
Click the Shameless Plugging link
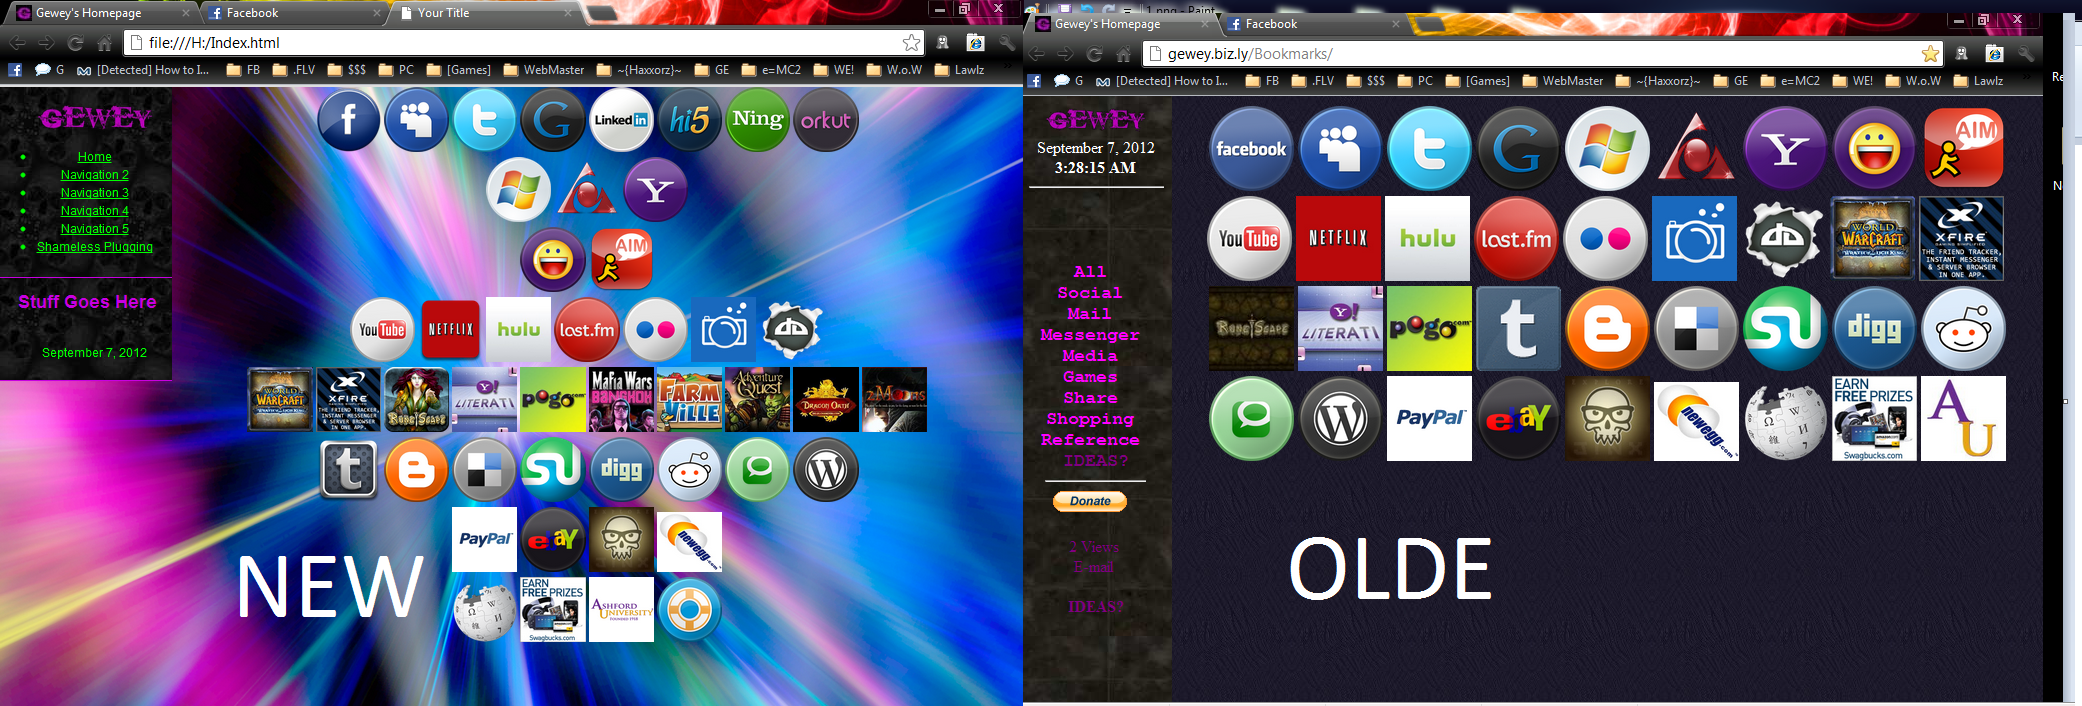(95, 247)
